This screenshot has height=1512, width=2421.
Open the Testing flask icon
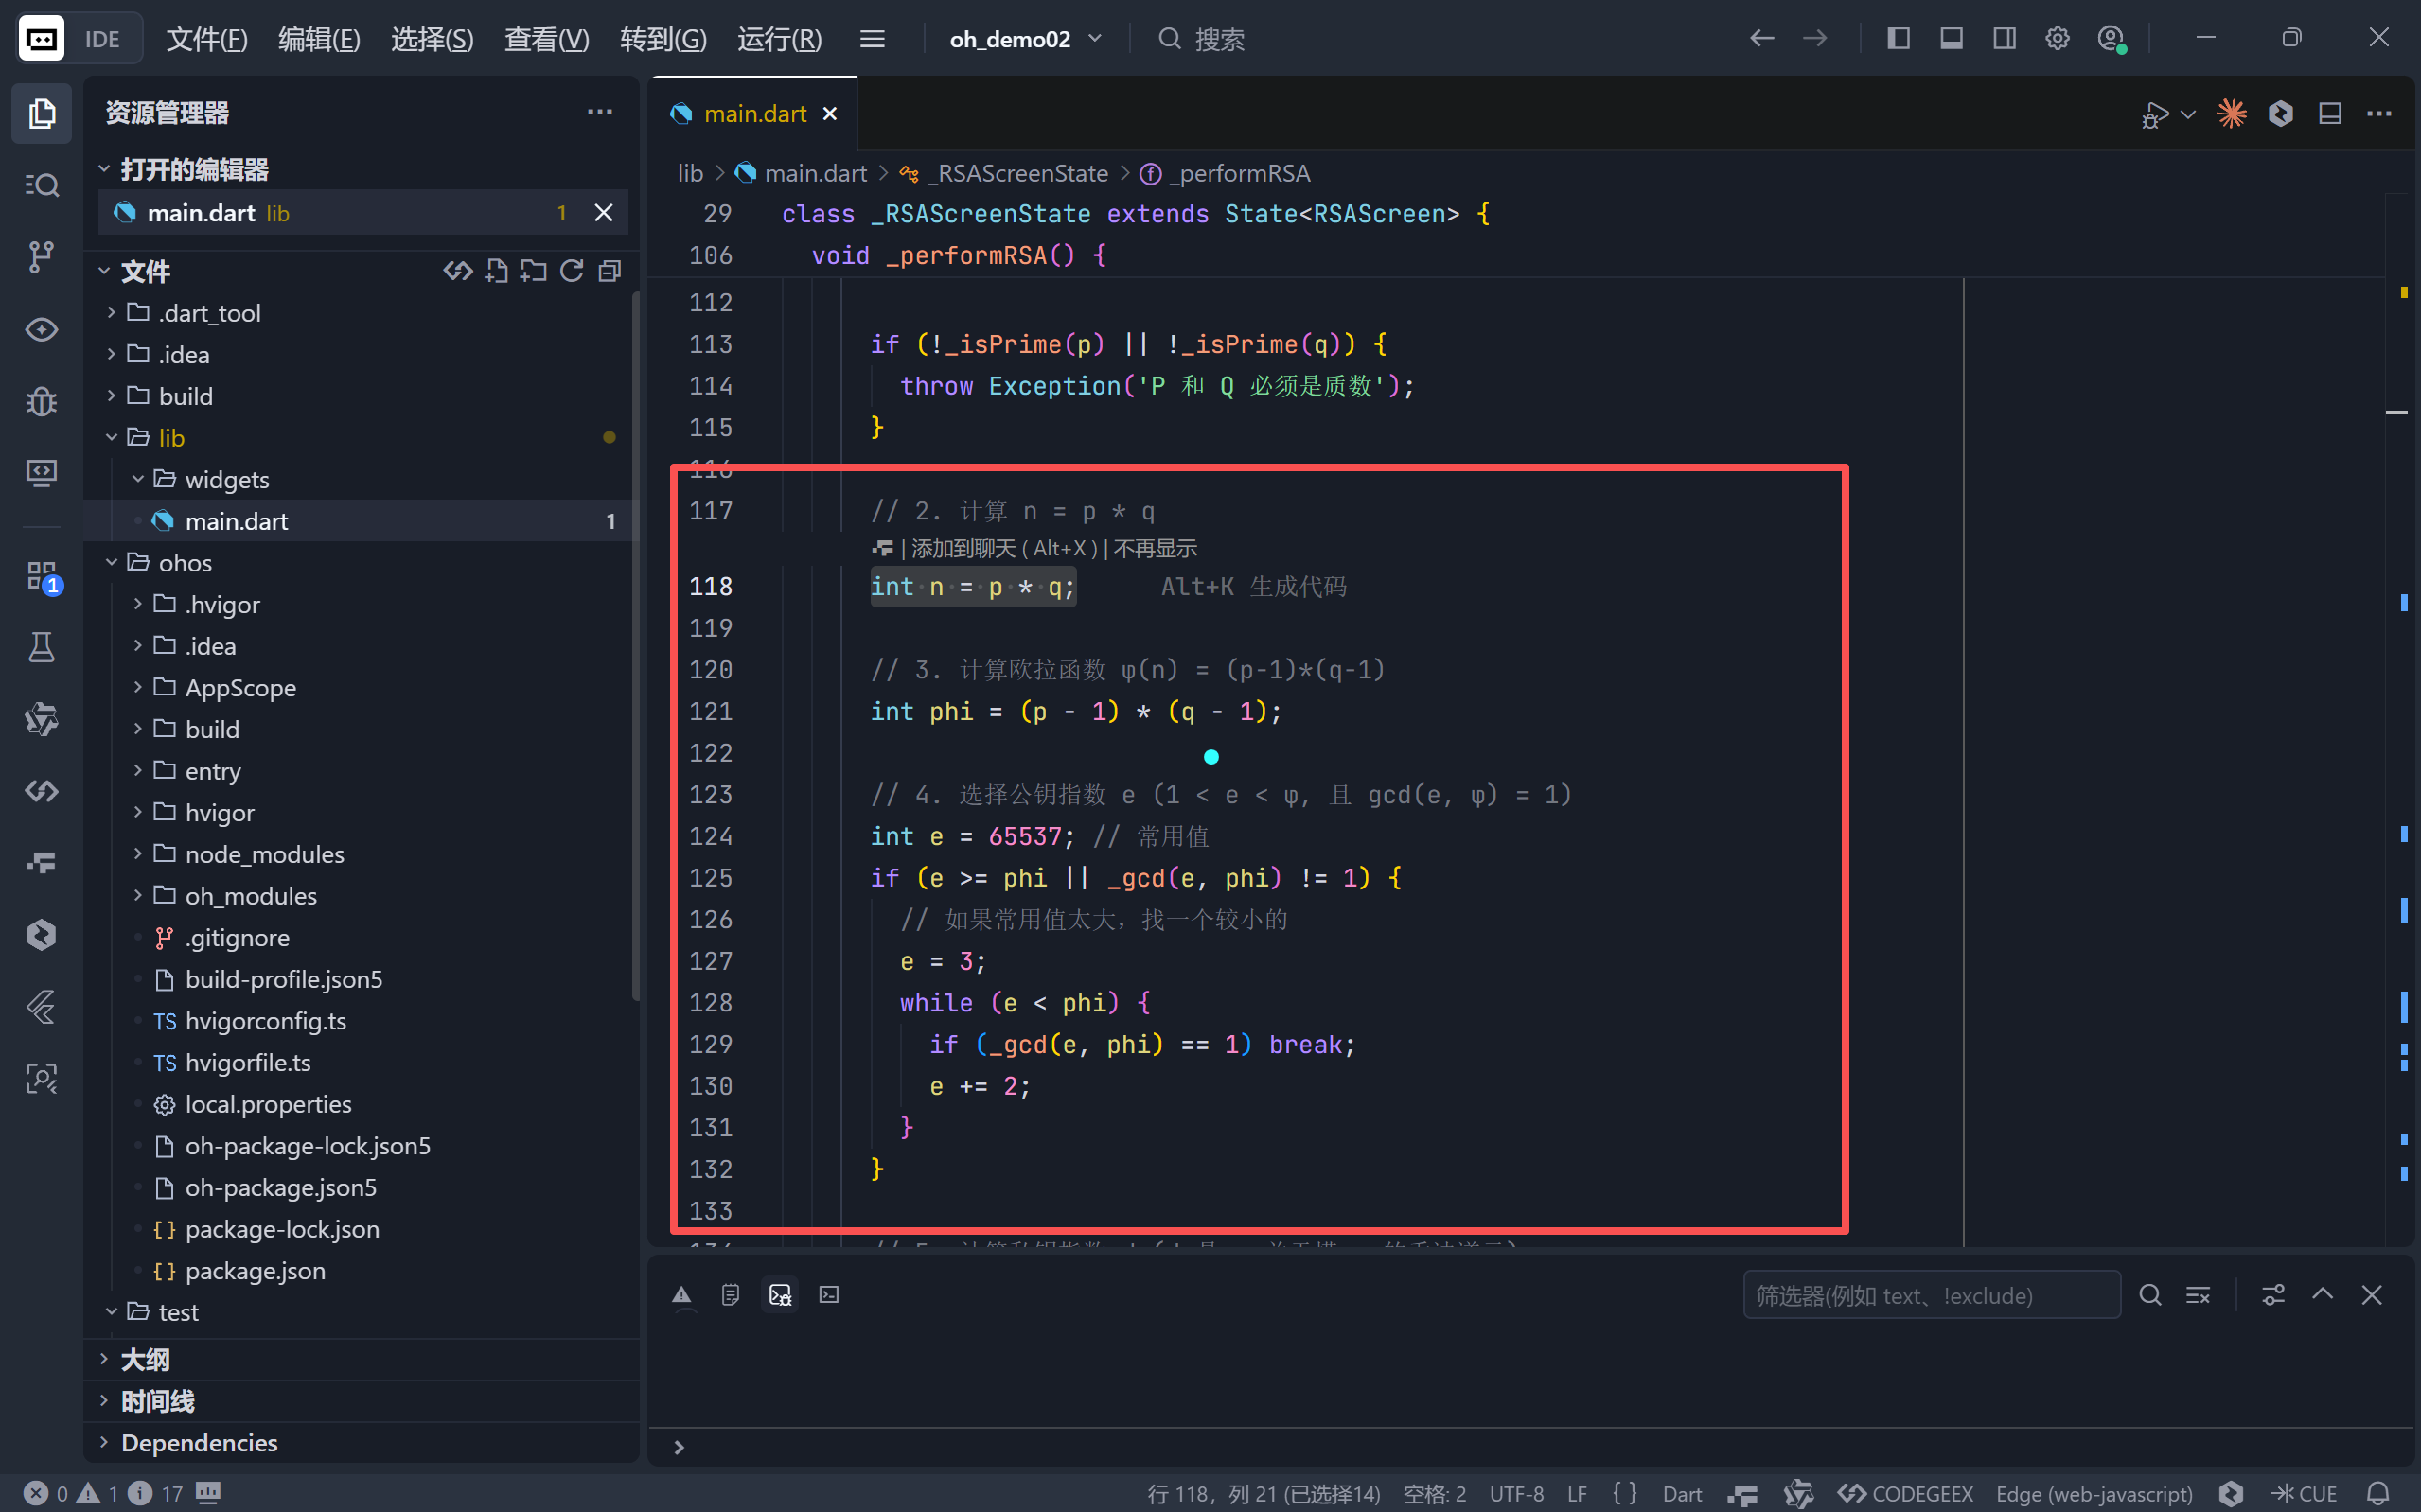(41, 648)
